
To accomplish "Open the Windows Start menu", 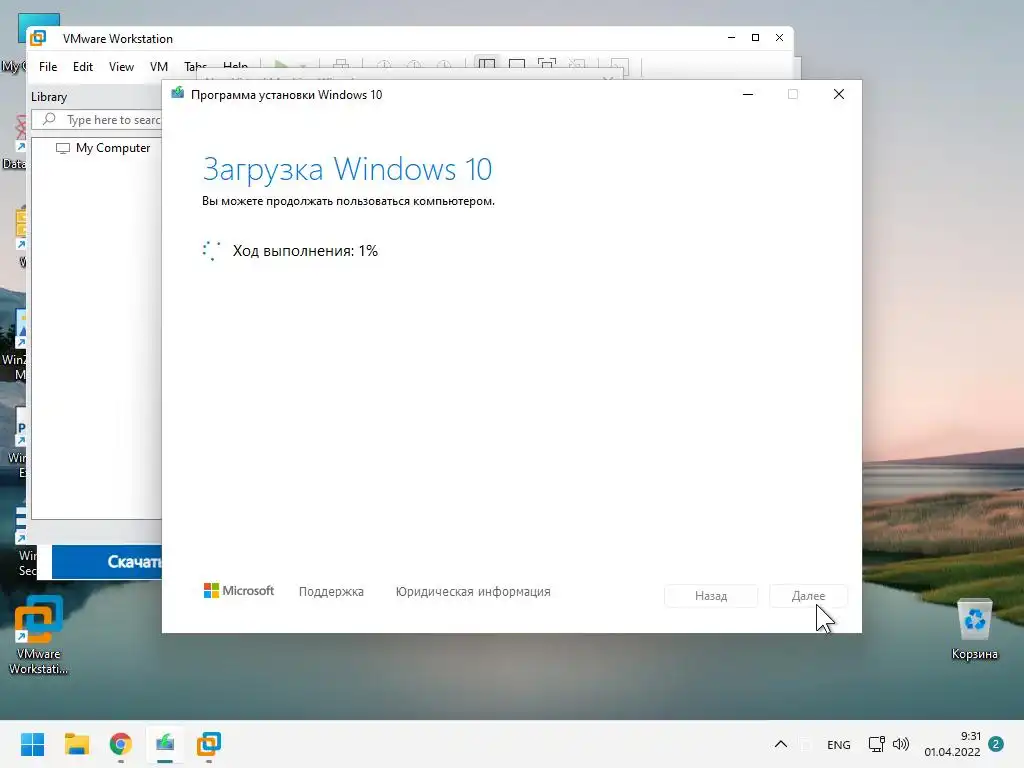I will [x=32, y=744].
